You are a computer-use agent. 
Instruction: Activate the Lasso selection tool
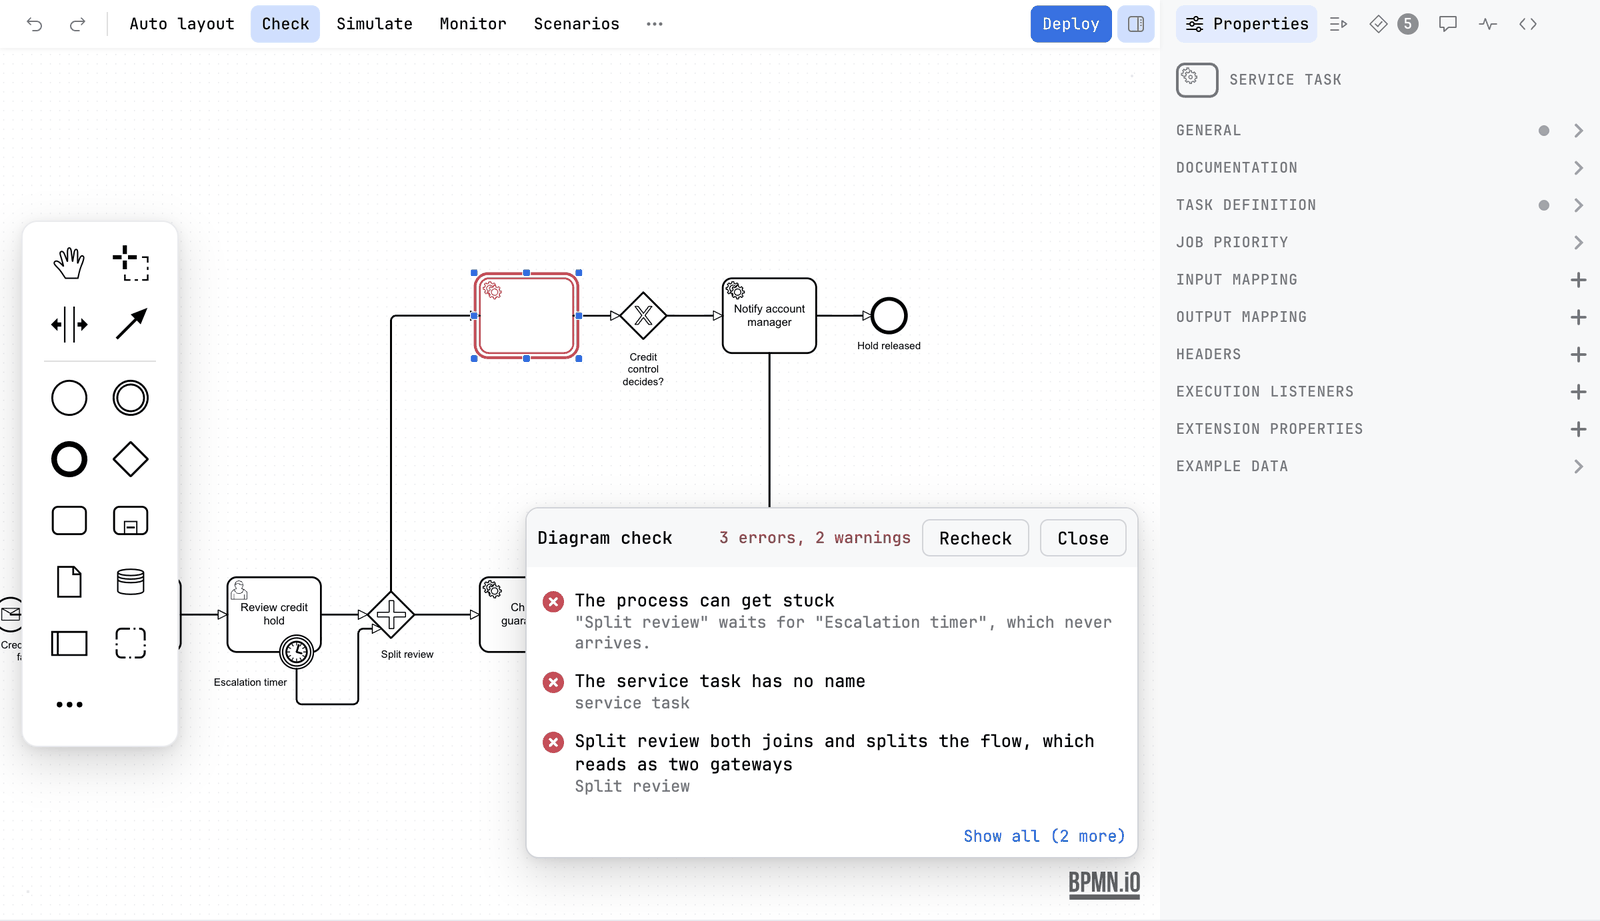(131, 264)
